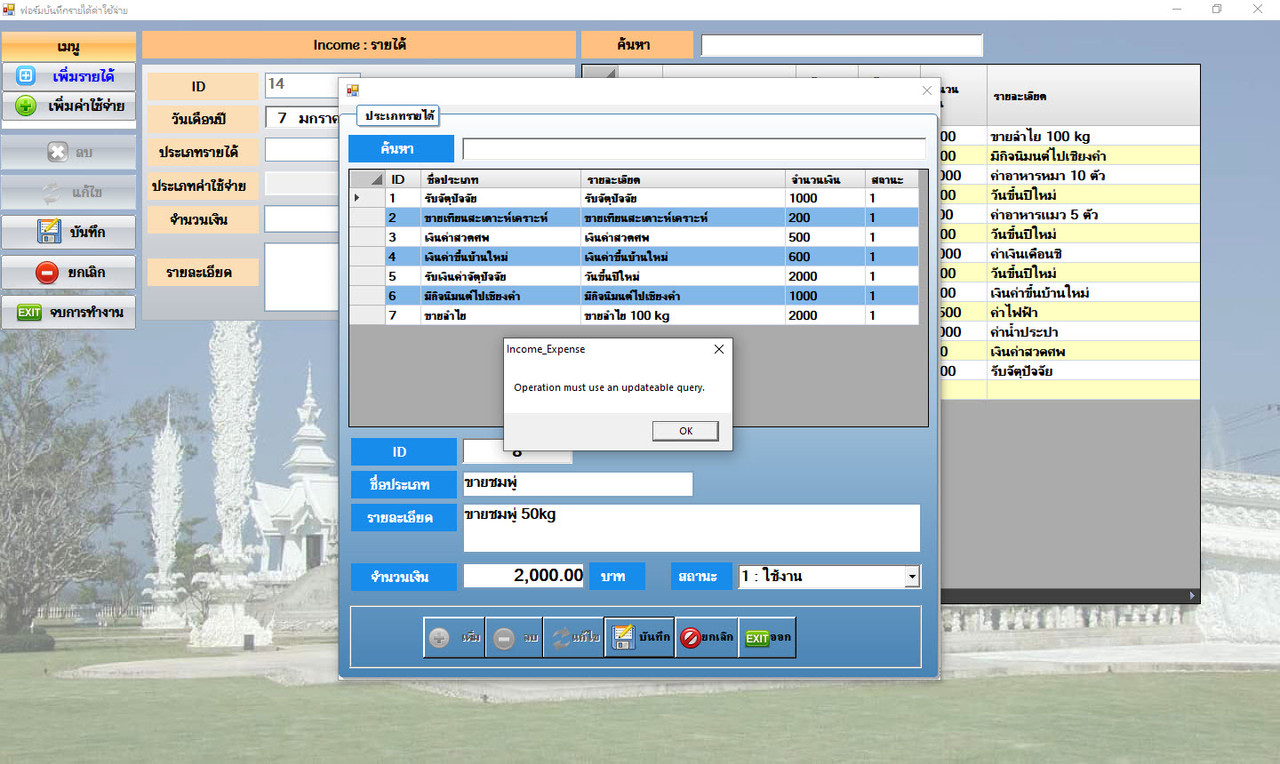Click the ชื่อประเภท column header
Viewport: 1280px width, 764px height.
(x=500, y=179)
